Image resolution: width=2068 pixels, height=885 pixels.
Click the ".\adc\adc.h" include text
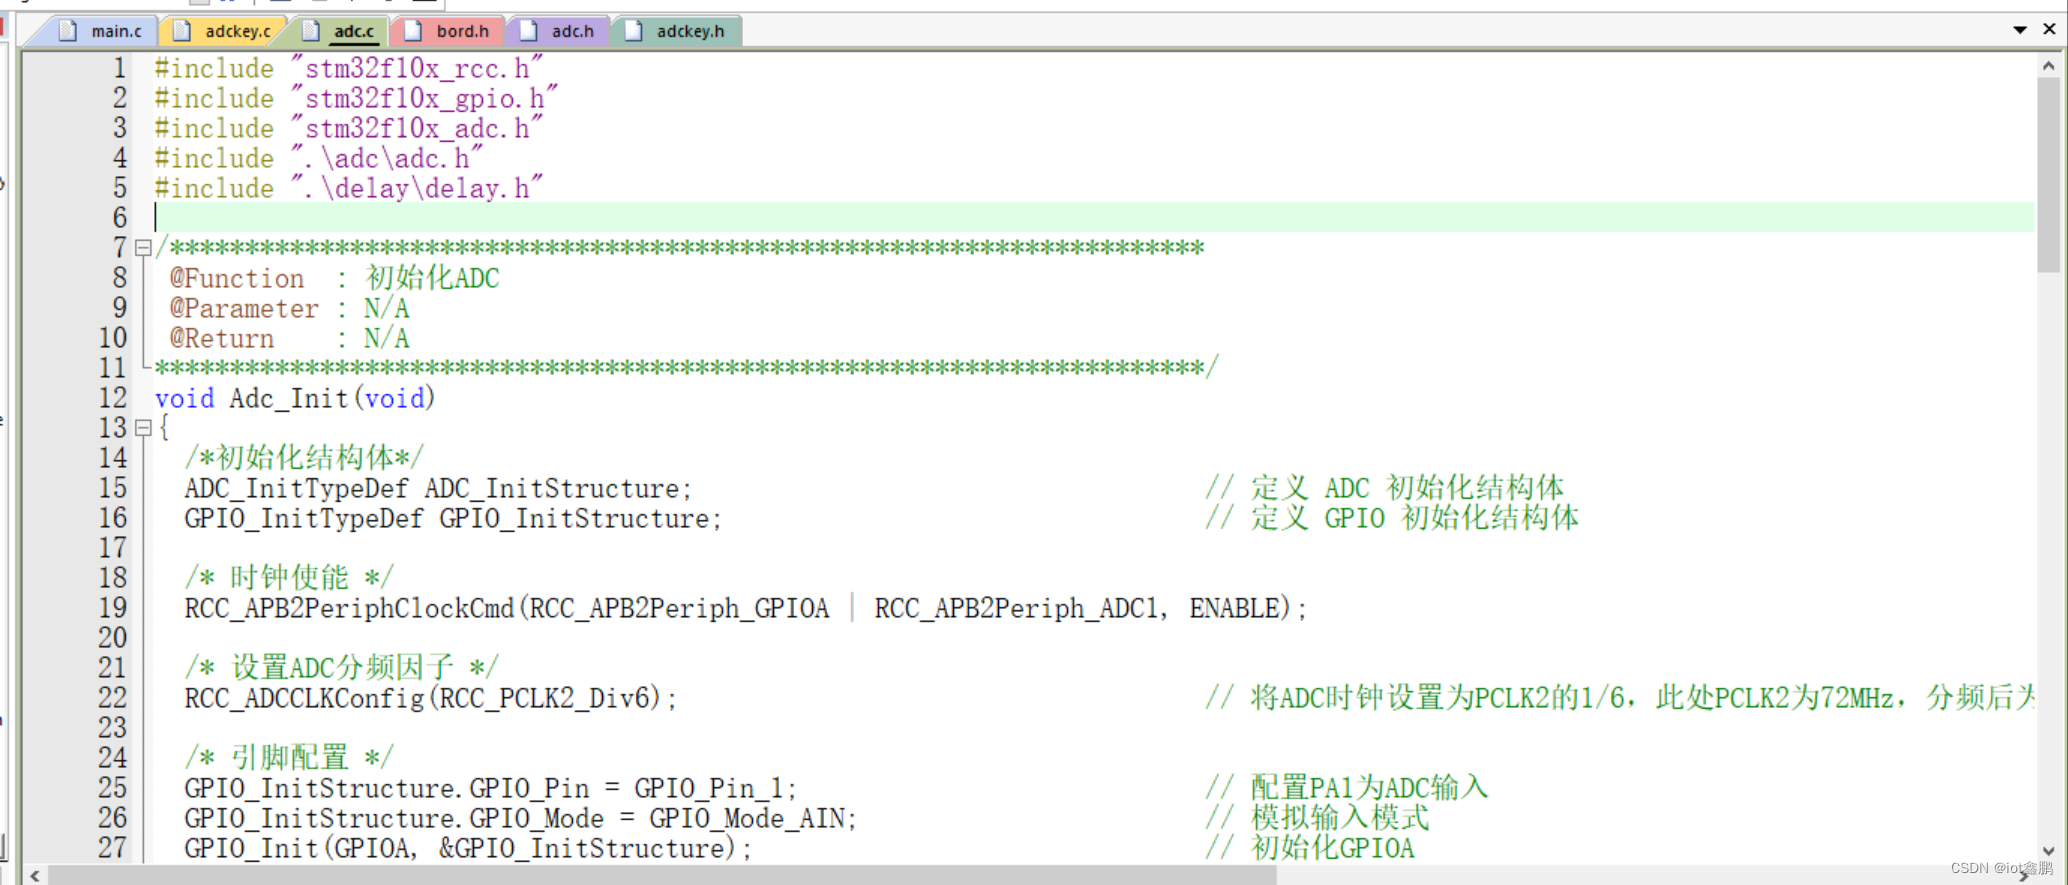point(387,158)
